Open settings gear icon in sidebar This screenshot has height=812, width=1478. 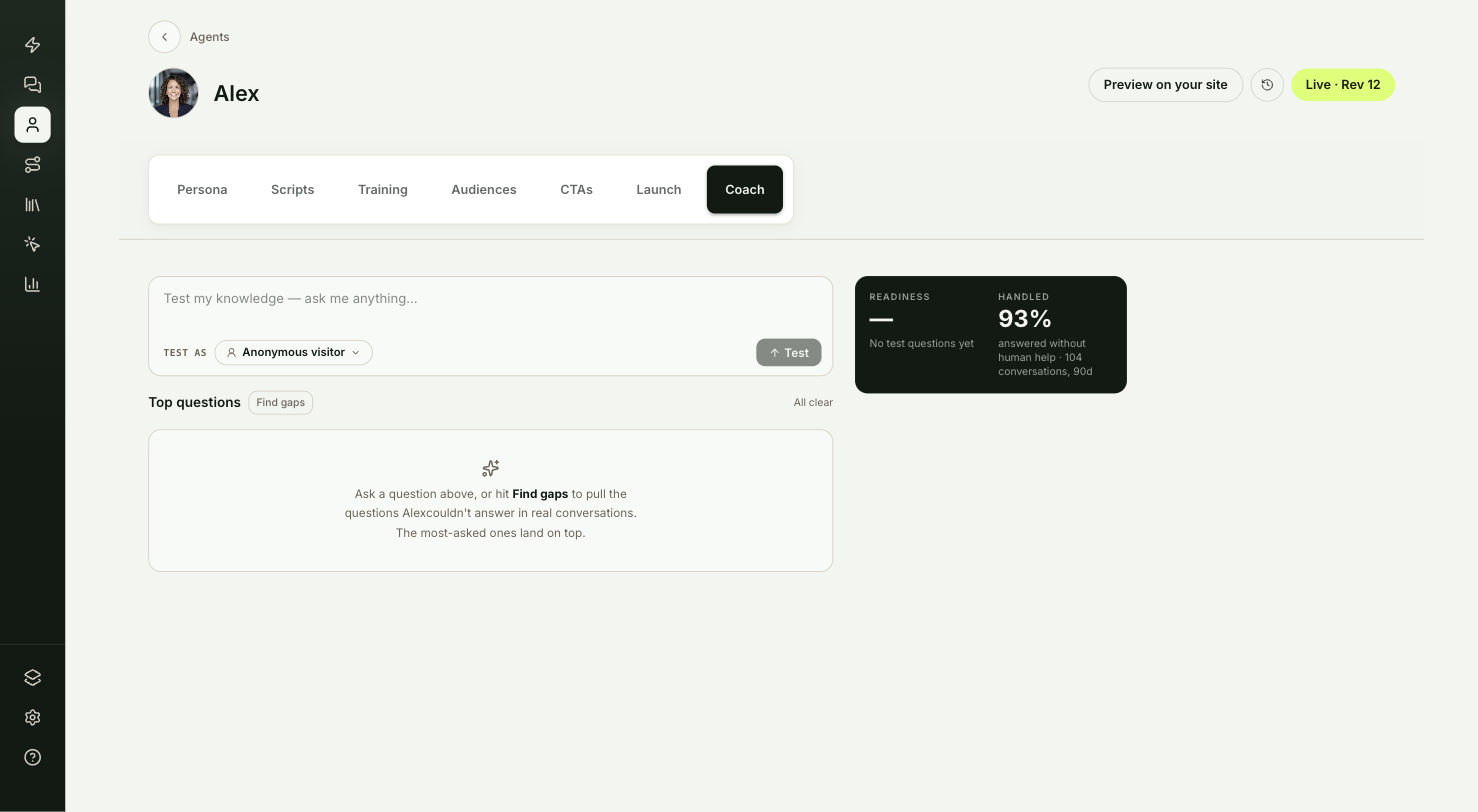32,718
